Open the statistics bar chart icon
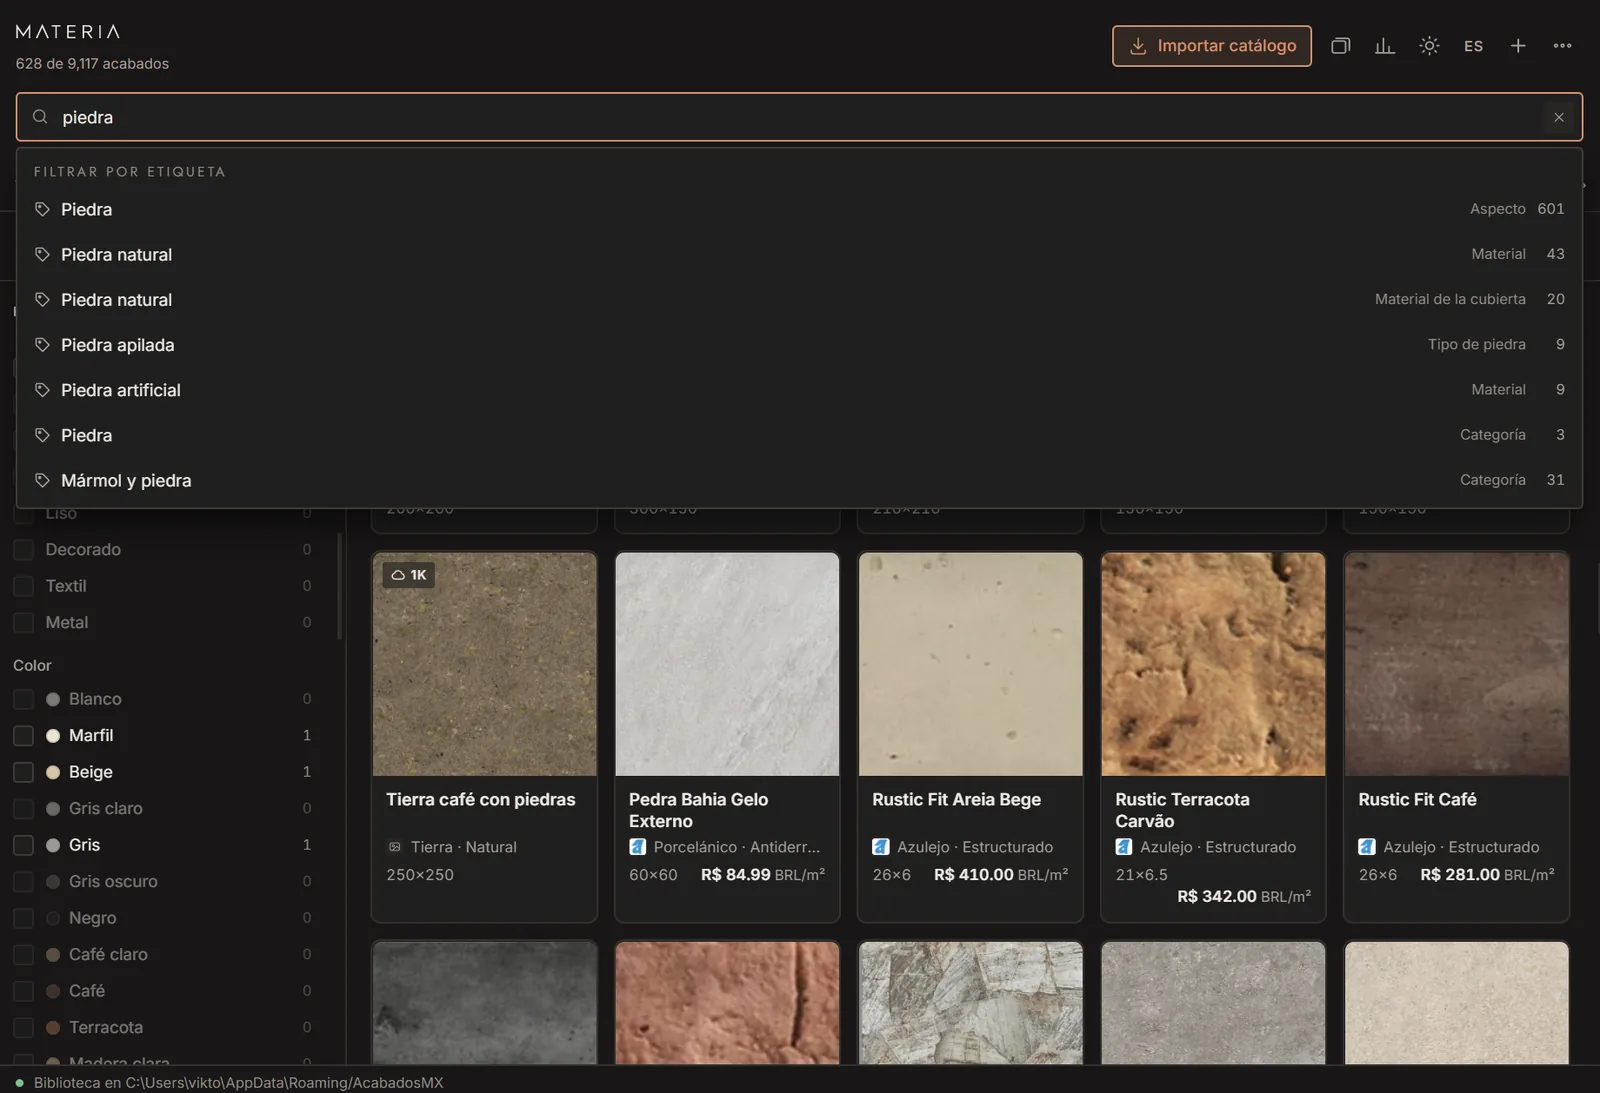Screen dimensions: 1600x1093 pyautogui.click(x=1385, y=46)
